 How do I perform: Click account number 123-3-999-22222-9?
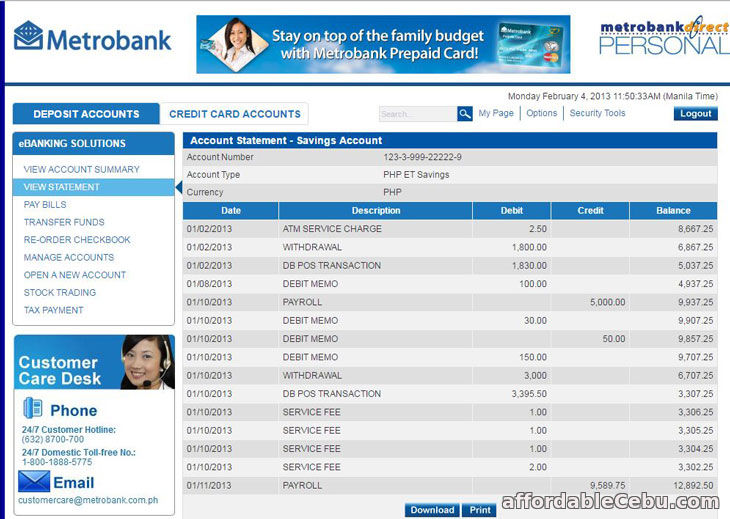coord(422,157)
